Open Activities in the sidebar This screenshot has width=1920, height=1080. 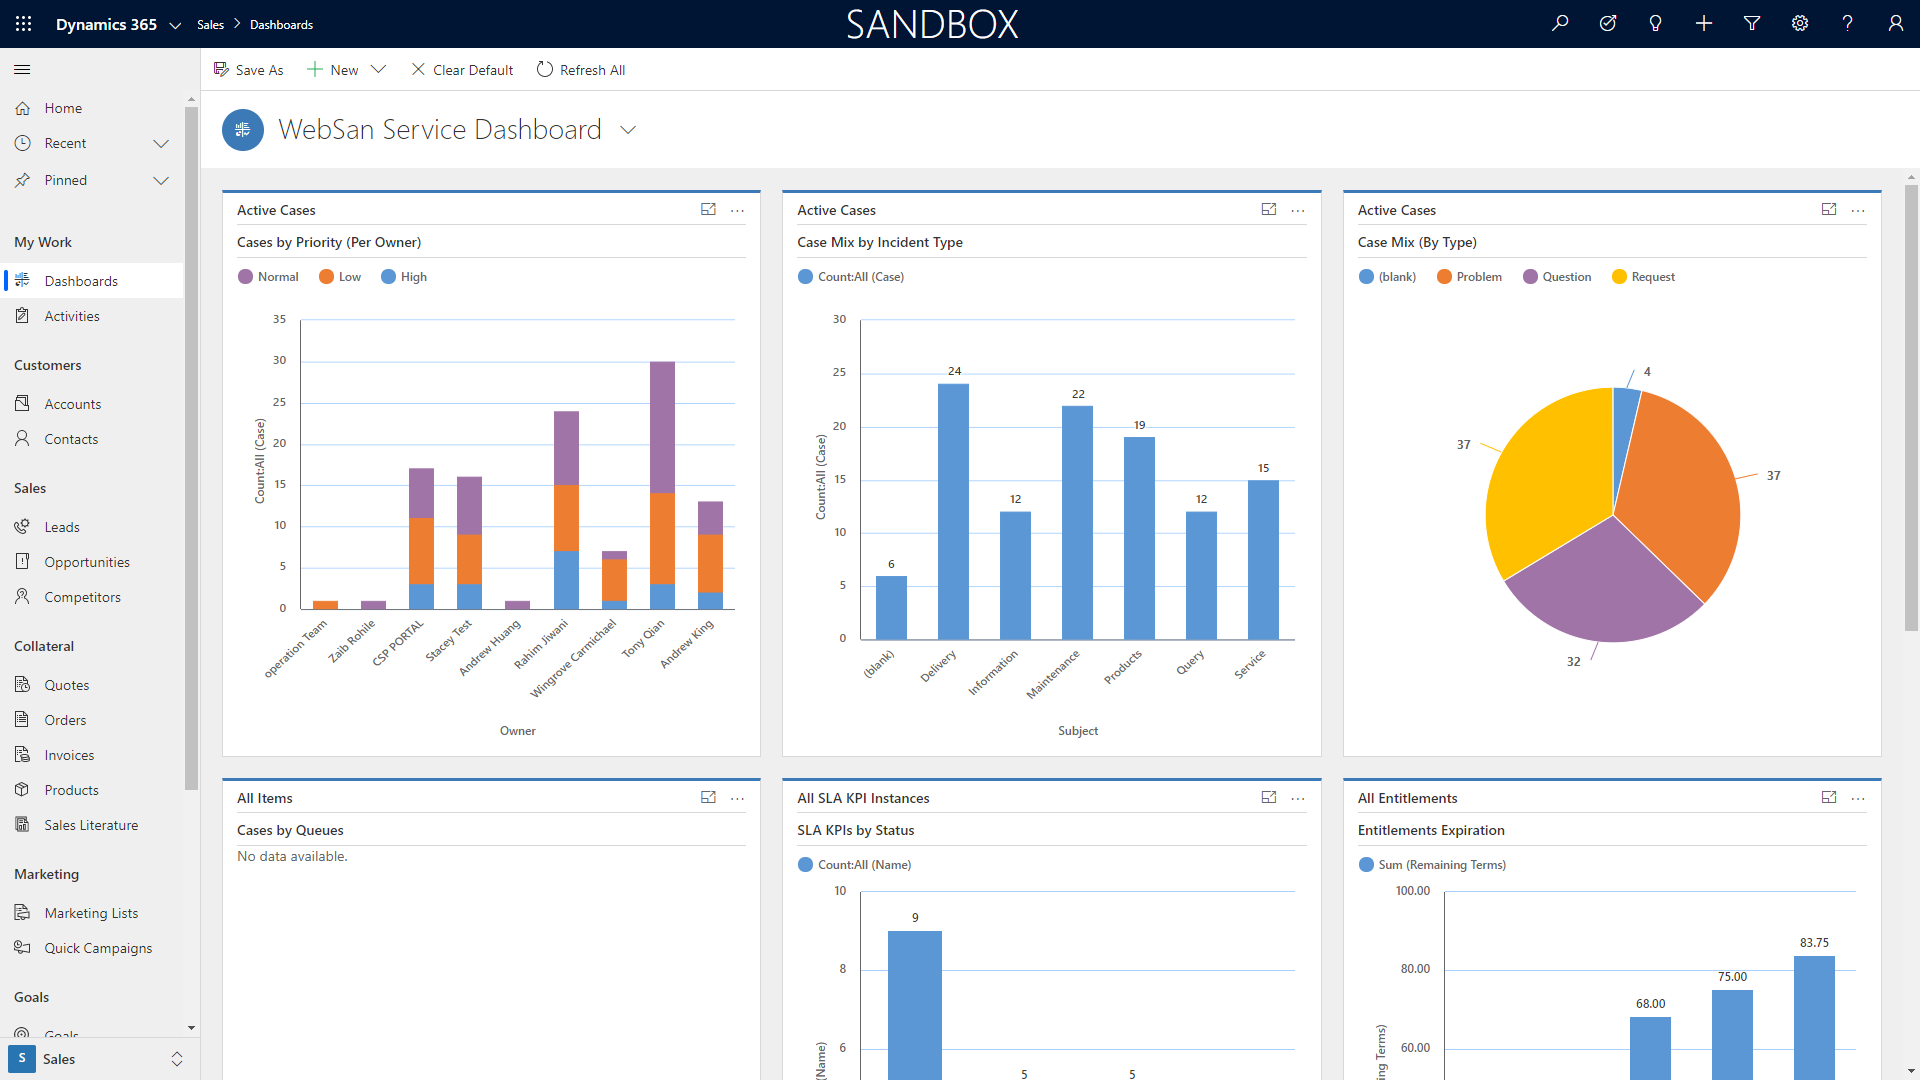point(93,316)
